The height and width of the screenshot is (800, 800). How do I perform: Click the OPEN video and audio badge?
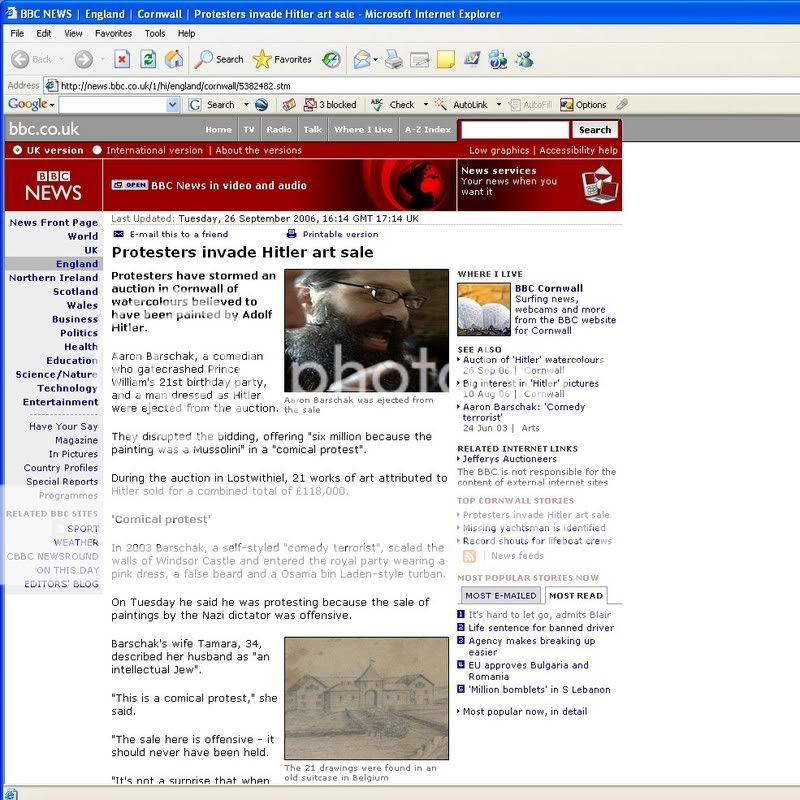click(x=130, y=185)
